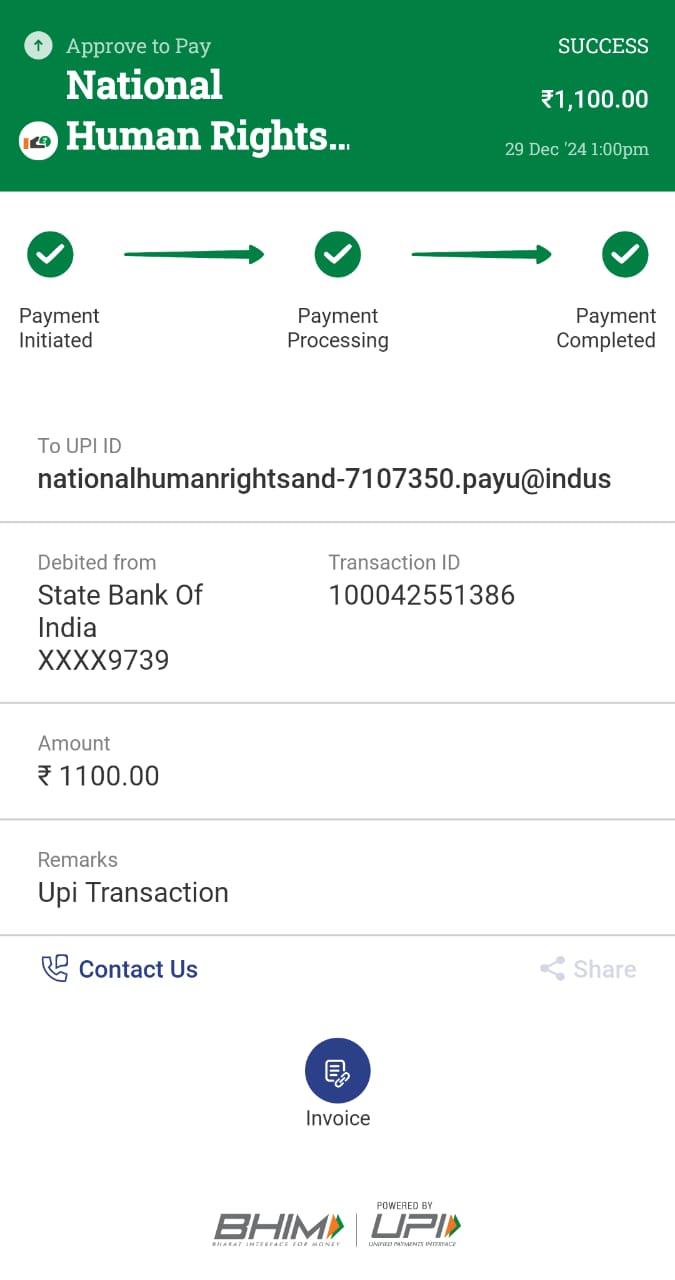The height and width of the screenshot is (1280, 675).
Task: Select the To UPI ID address
Action: tap(324, 479)
